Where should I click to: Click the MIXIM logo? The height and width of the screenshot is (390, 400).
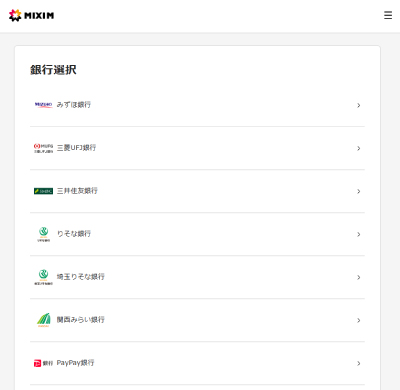31,15
